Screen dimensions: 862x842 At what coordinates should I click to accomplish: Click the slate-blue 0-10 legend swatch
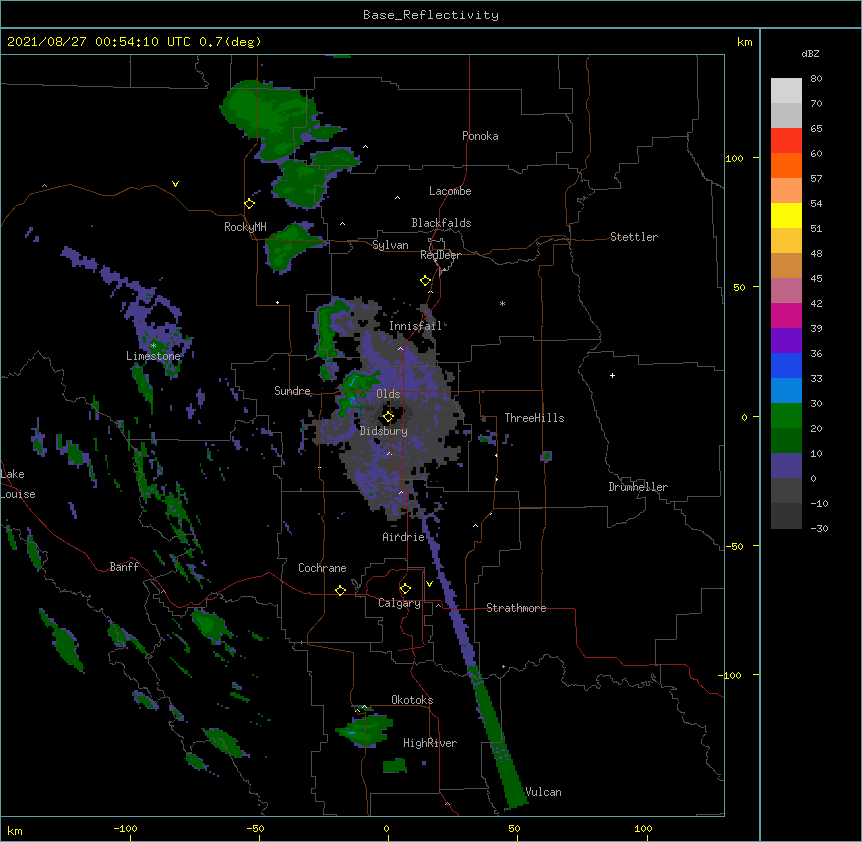click(x=786, y=466)
